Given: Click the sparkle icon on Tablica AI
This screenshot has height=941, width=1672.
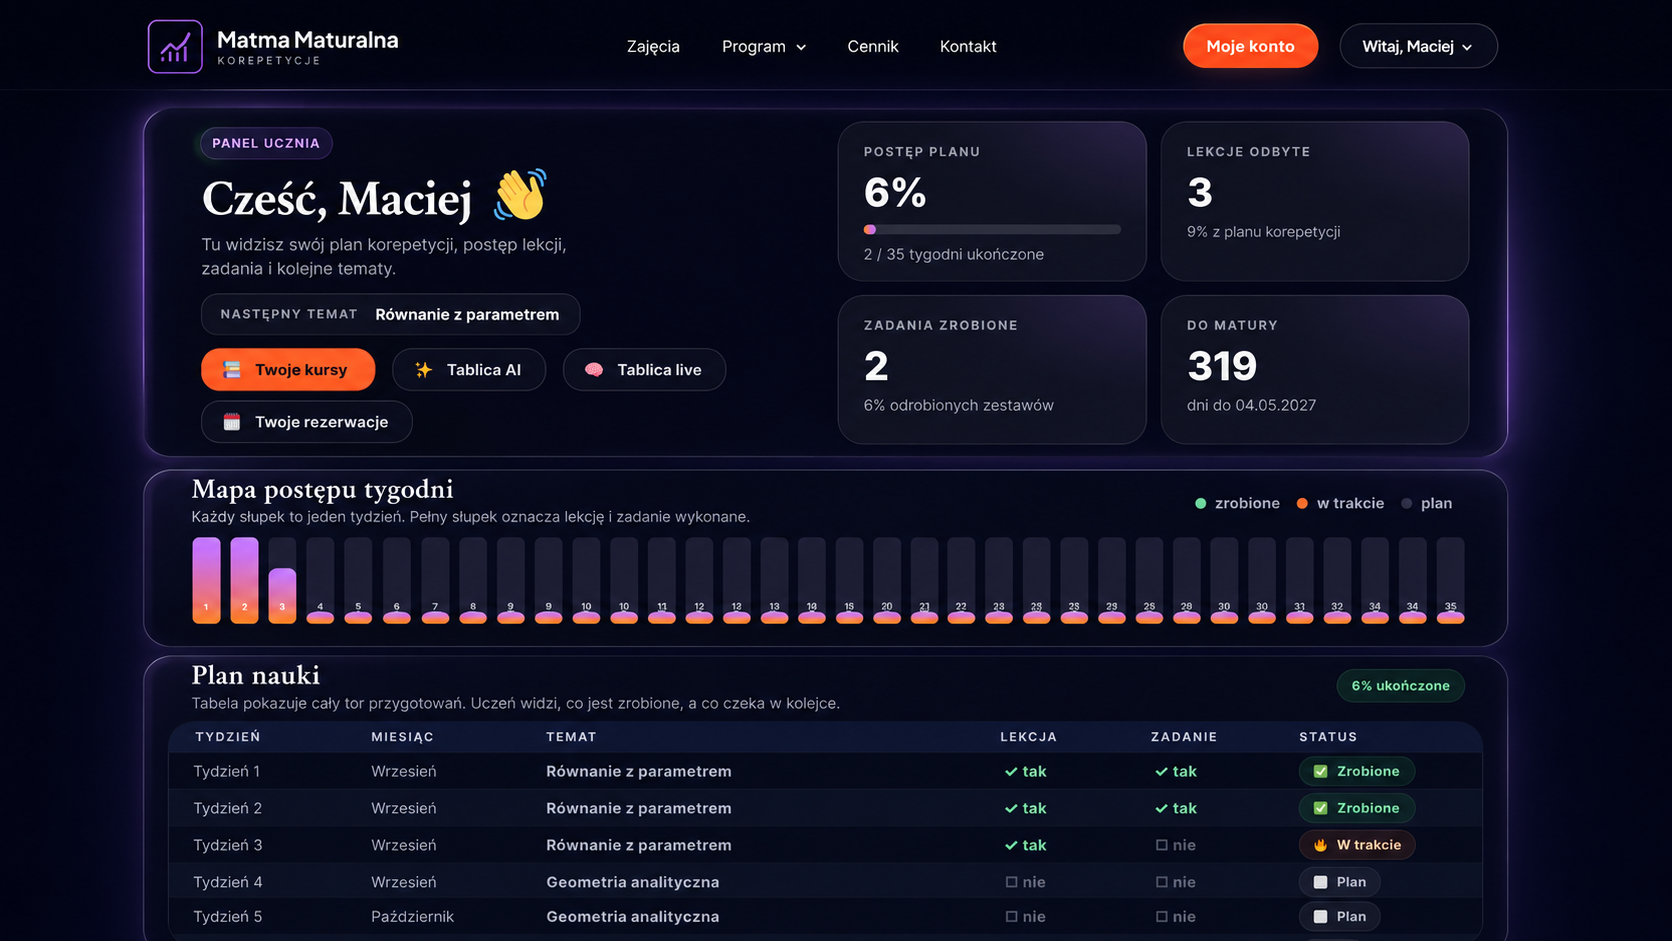Looking at the screenshot, I should pyautogui.click(x=424, y=370).
